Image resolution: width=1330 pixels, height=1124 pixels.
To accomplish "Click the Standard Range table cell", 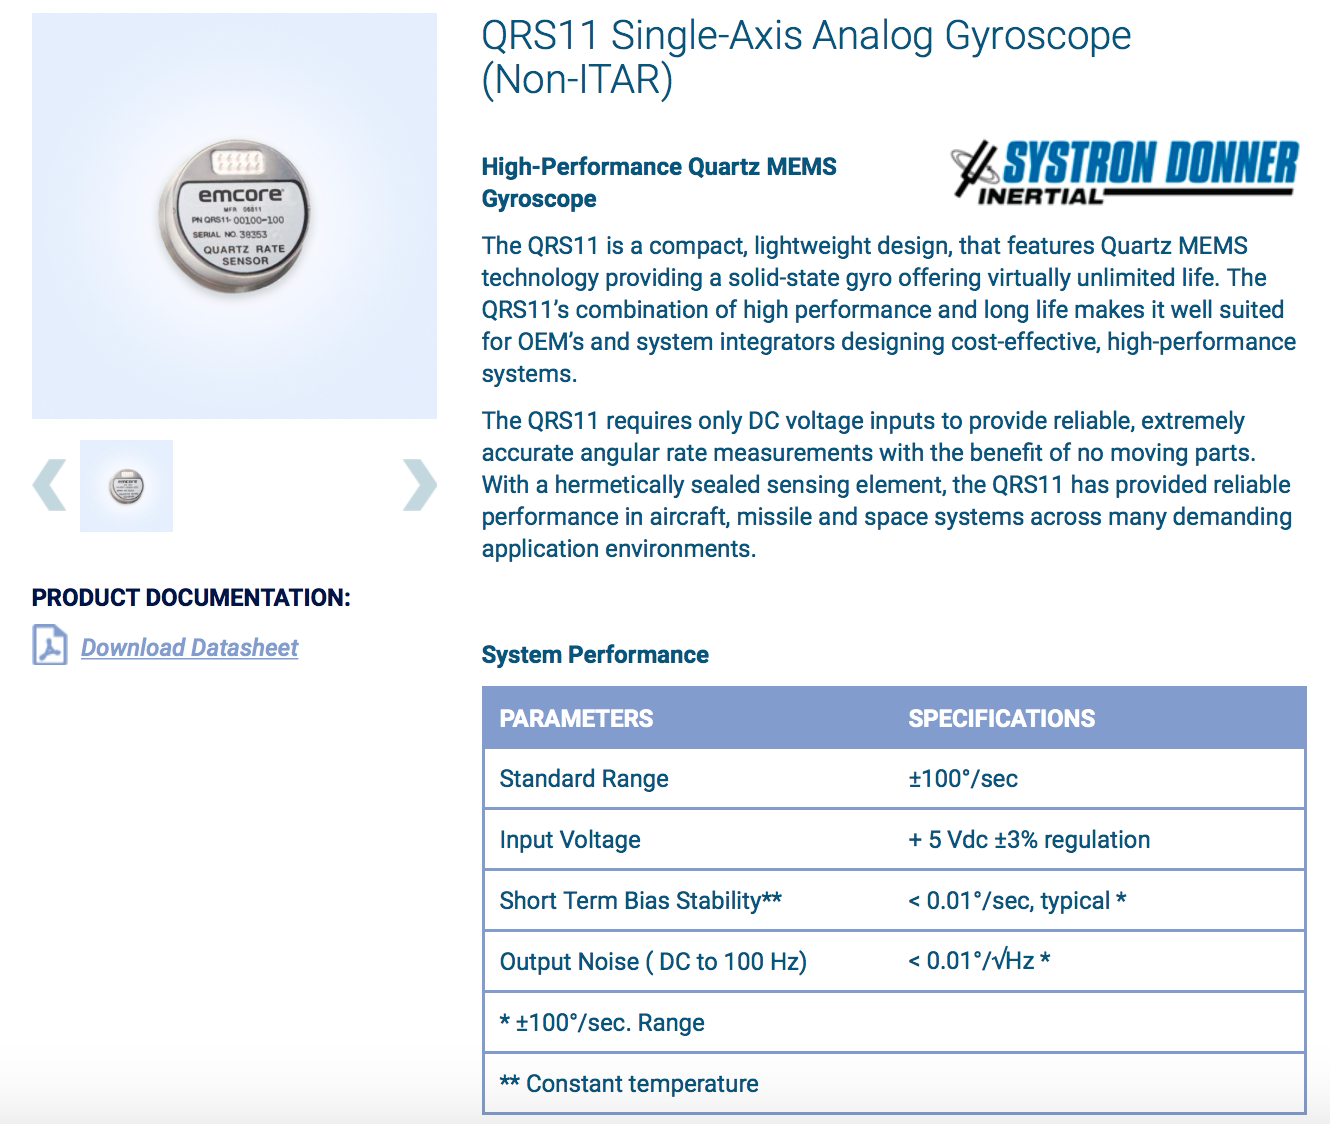I will 584,779.
